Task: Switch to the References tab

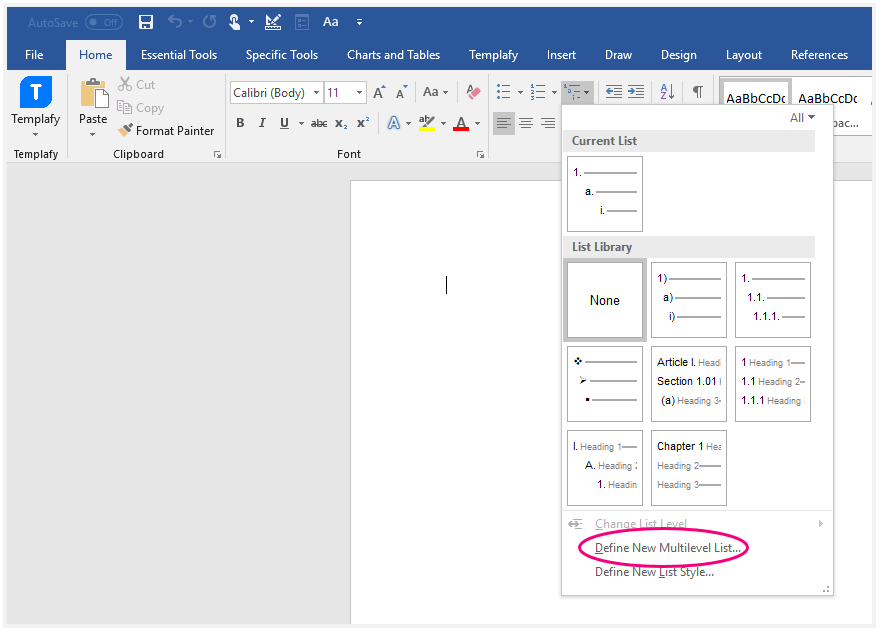Action: (x=819, y=54)
